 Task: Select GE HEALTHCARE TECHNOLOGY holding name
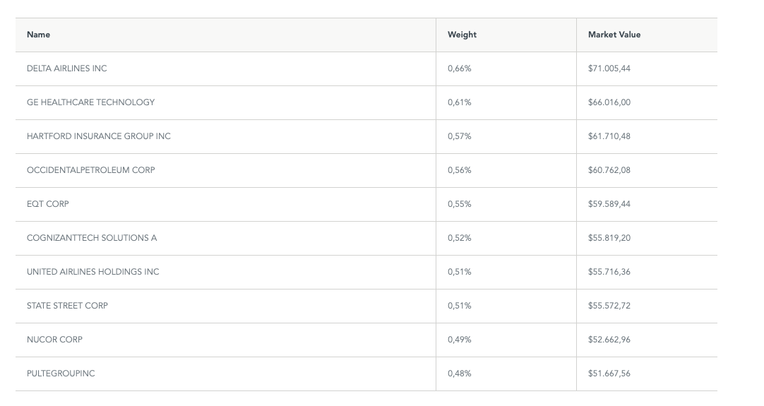(91, 103)
